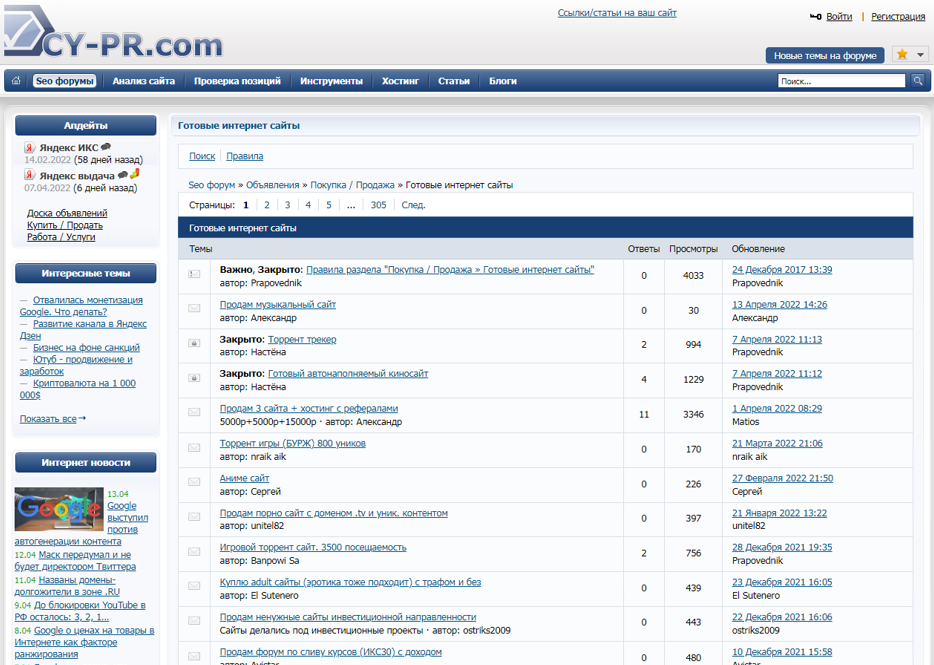Screen dimensions: 934x665
Task: Click the Показать все link in sidebar
Action: coord(48,419)
